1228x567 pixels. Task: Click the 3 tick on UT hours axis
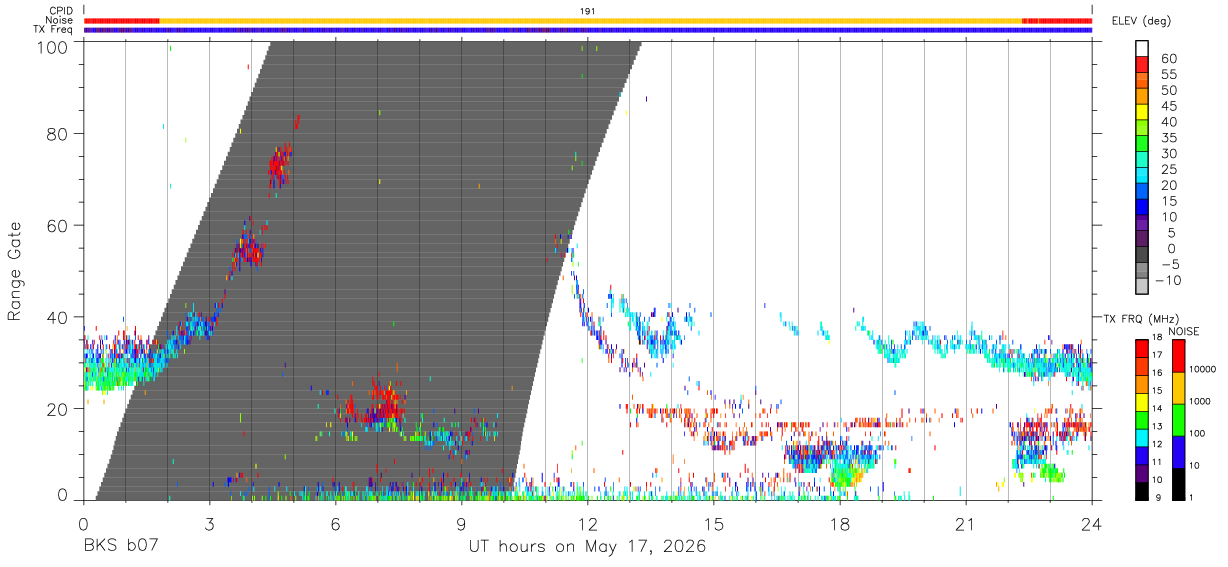click(x=209, y=524)
